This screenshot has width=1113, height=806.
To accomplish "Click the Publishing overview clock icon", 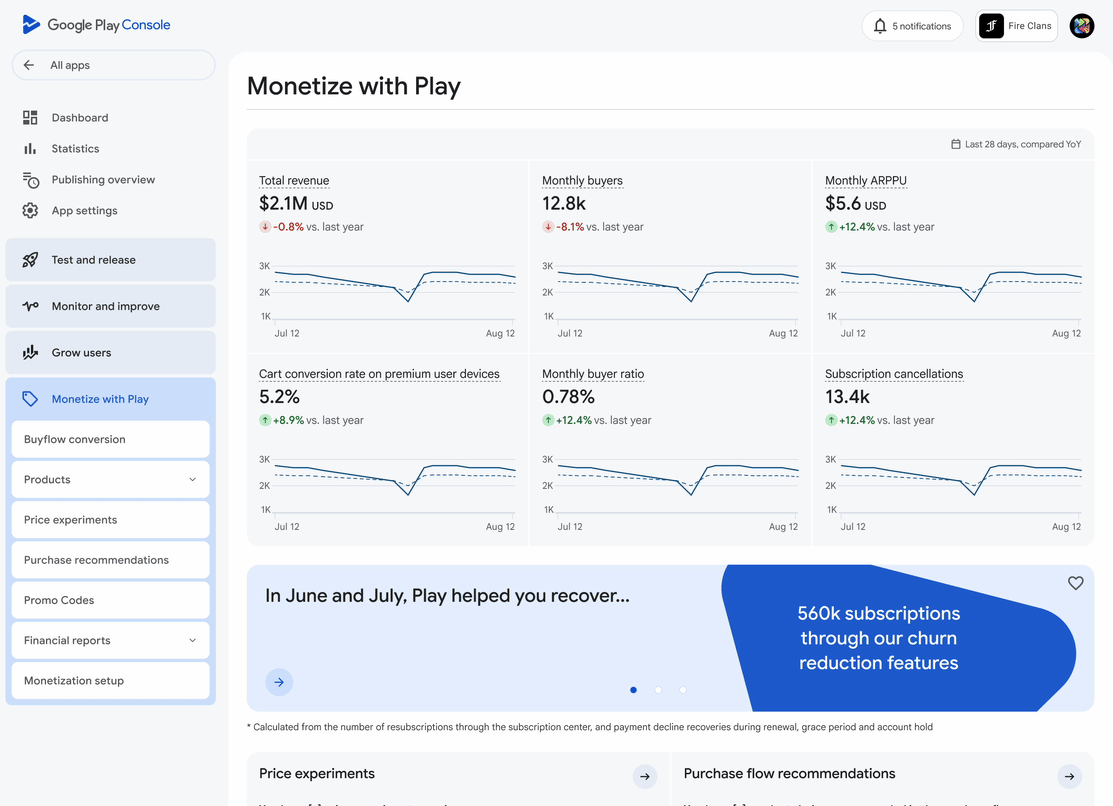I will (30, 180).
